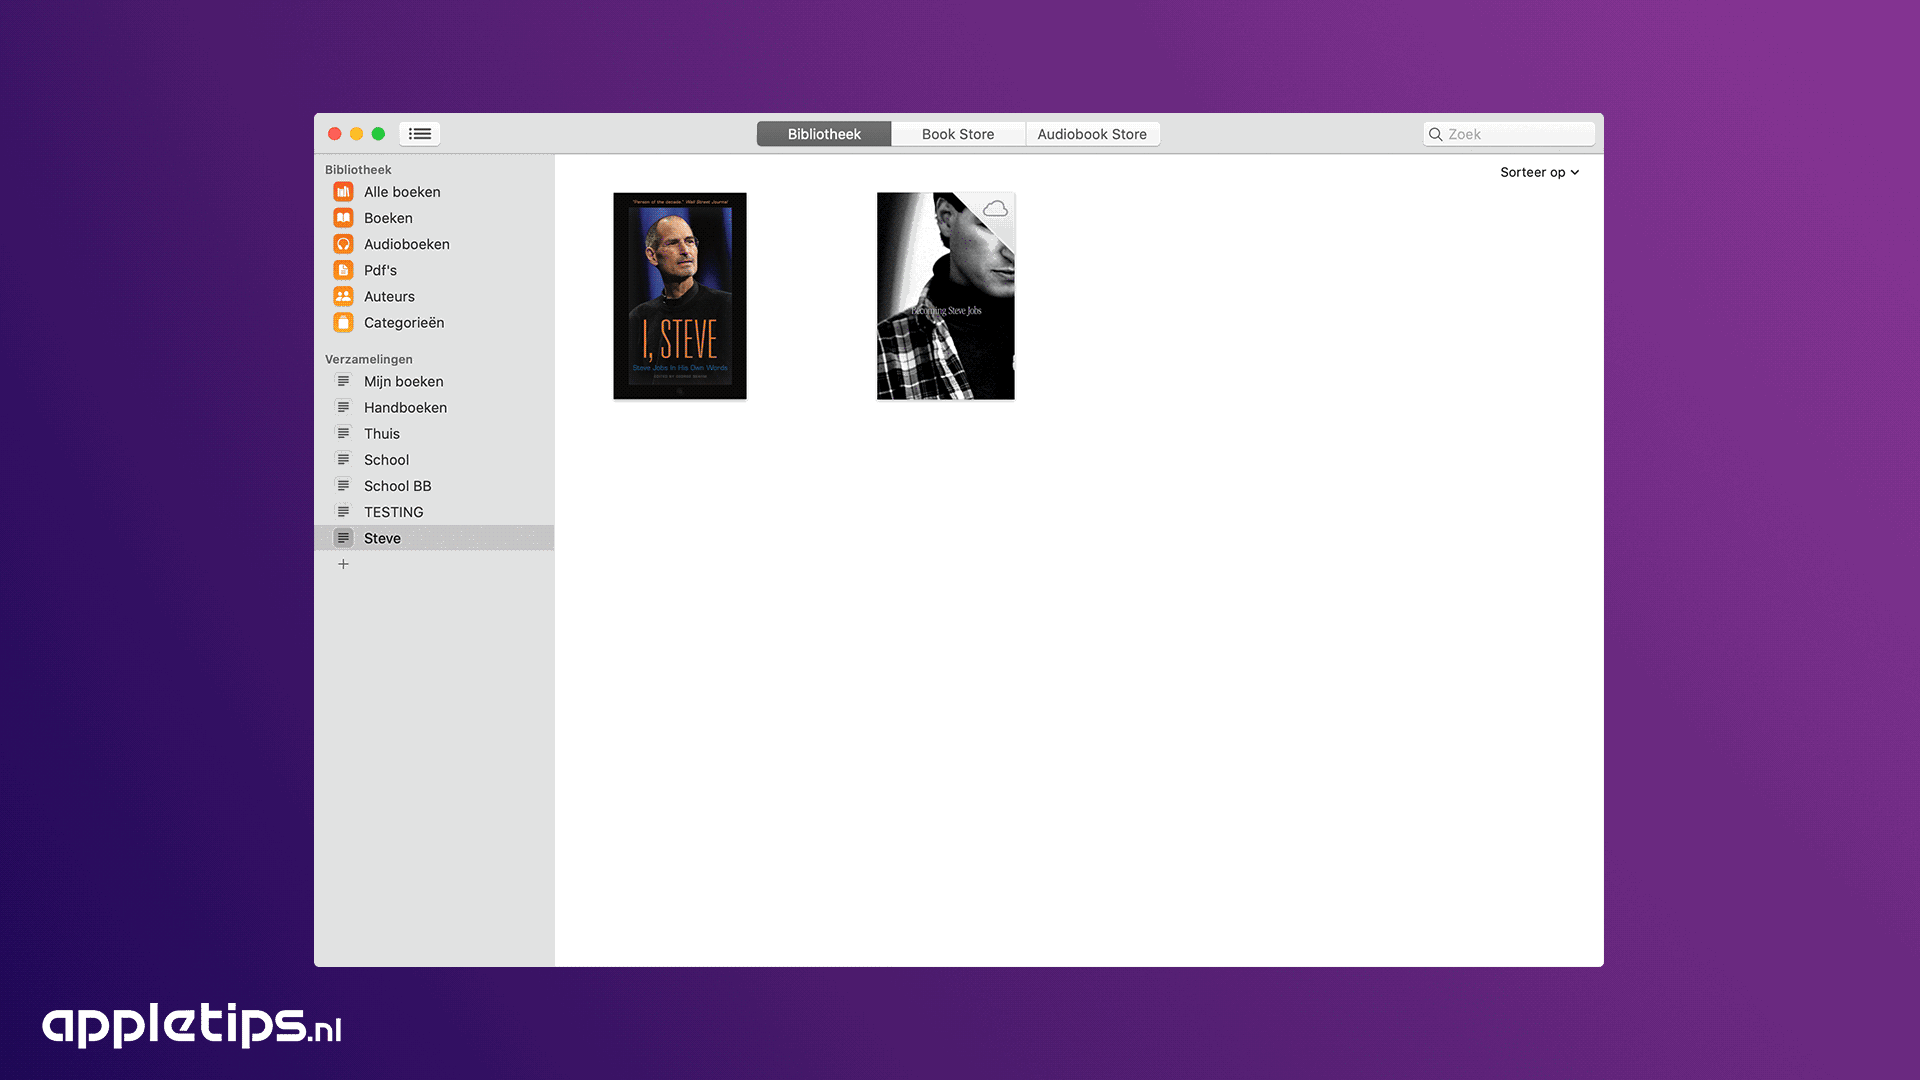Select the Bibliotheek tab
The width and height of the screenshot is (1920, 1080).
click(x=823, y=134)
